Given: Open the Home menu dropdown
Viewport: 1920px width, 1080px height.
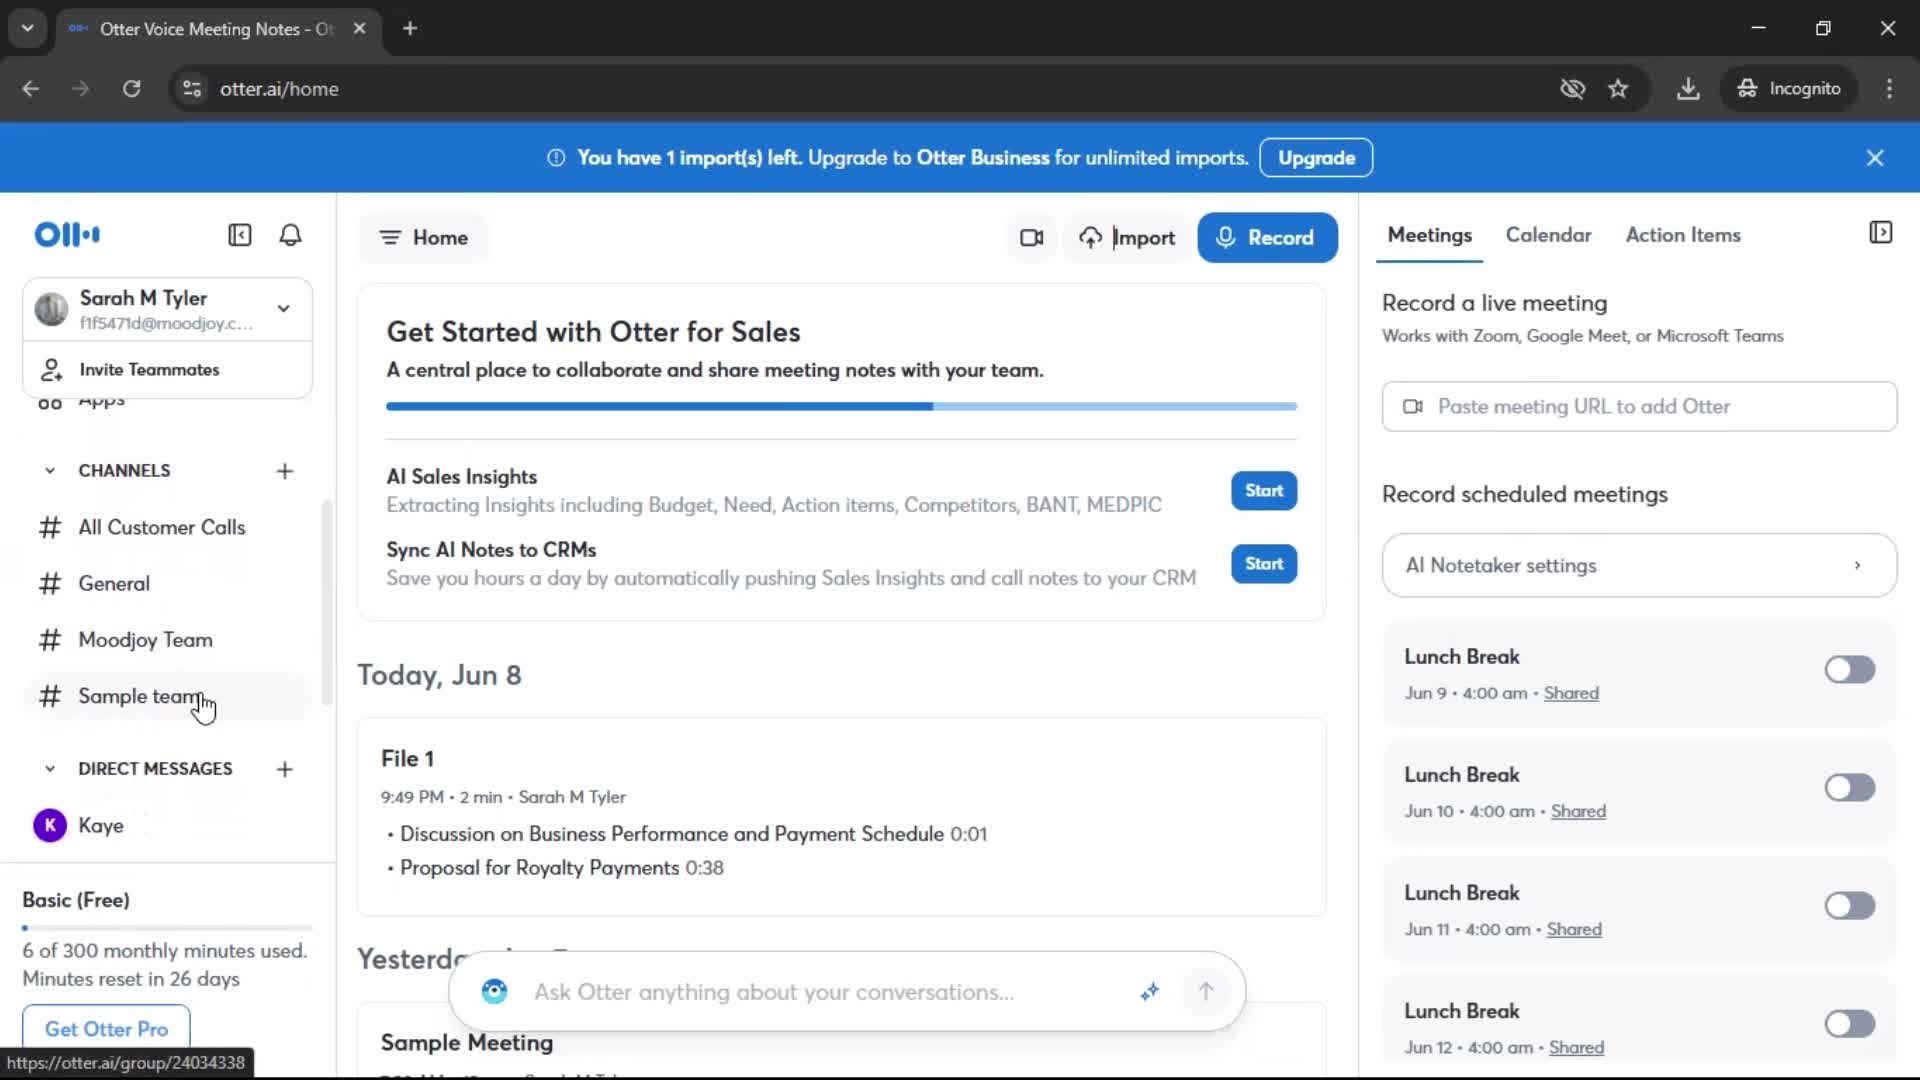Looking at the screenshot, I should pyautogui.click(x=424, y=238).
